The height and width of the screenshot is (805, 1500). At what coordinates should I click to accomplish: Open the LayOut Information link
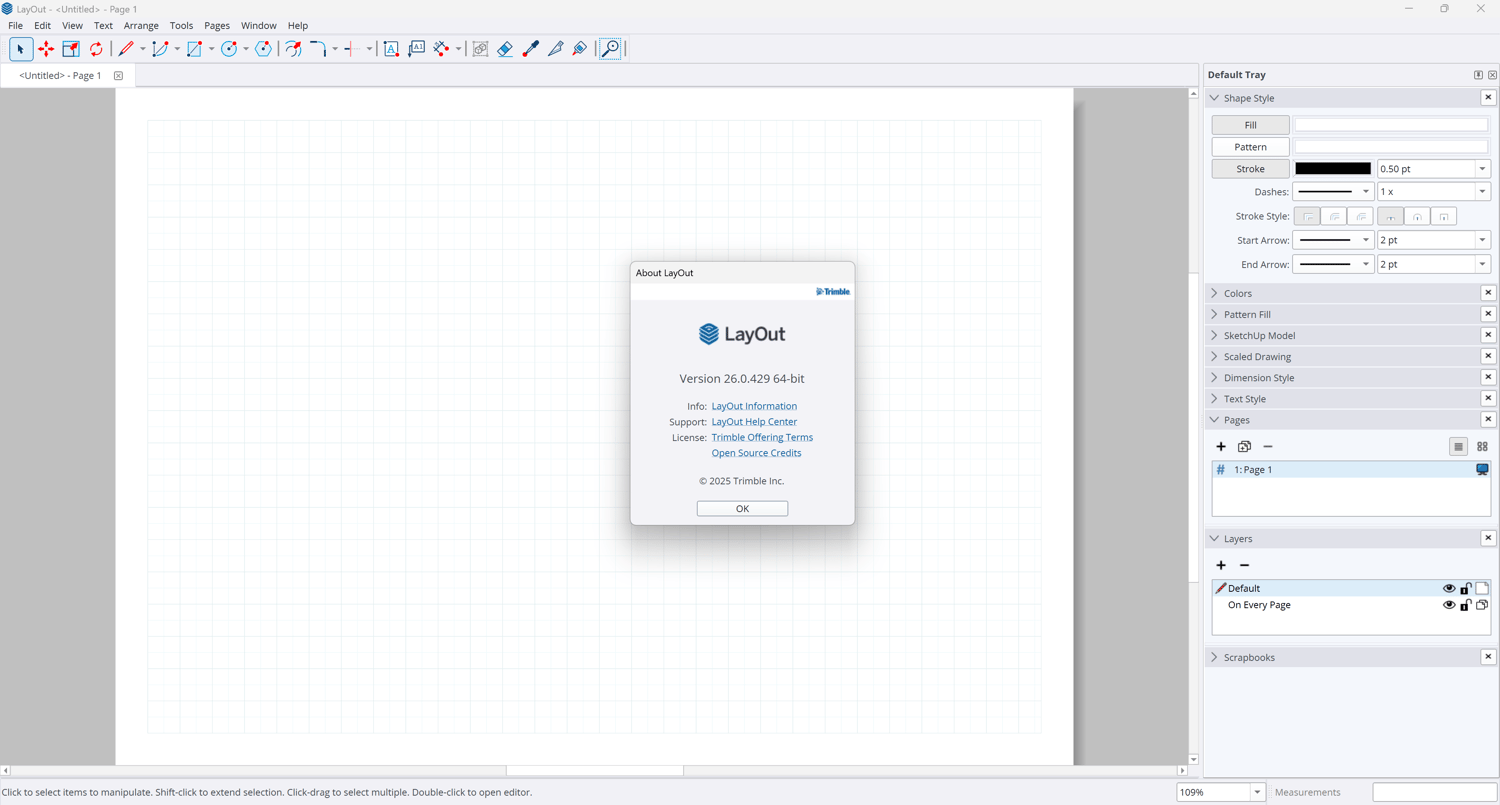(x=754, y=406)
